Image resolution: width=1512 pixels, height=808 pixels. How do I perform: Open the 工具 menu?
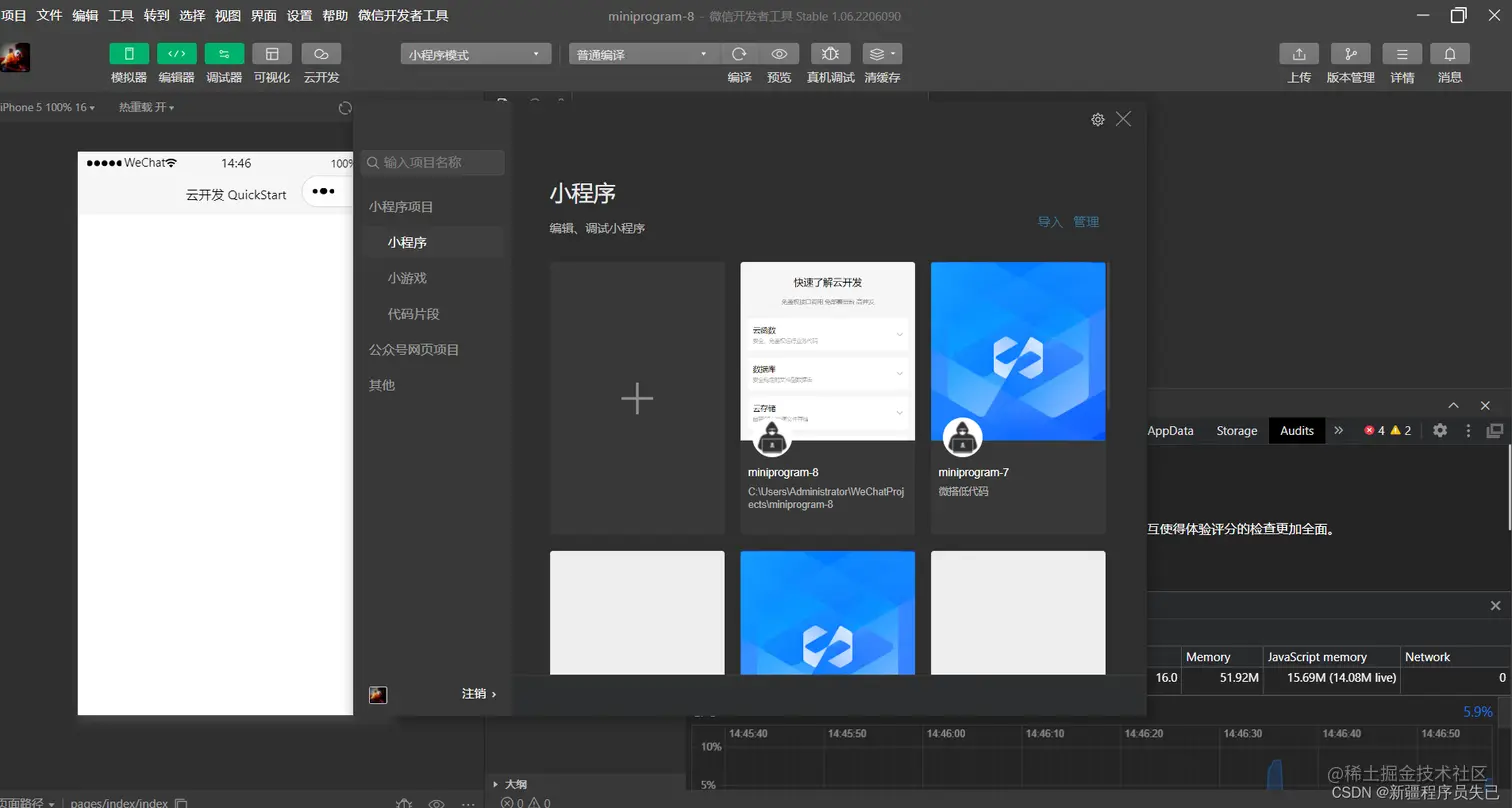pos(121,16)
